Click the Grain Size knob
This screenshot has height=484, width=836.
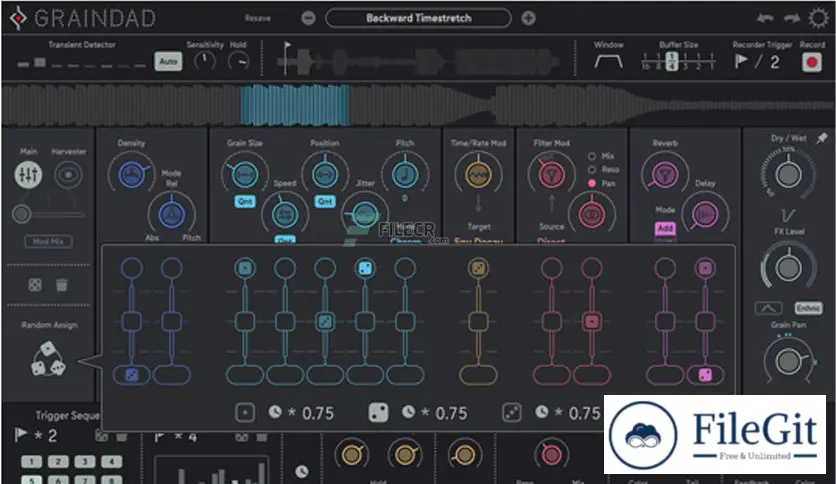[x=245, y=174]
